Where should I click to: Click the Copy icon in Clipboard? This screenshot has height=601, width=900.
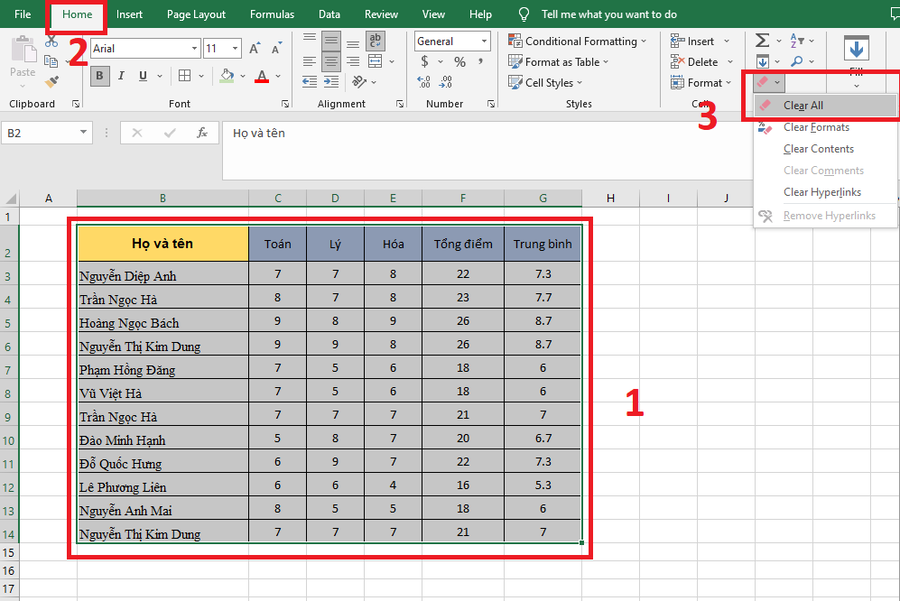point(51,61)
